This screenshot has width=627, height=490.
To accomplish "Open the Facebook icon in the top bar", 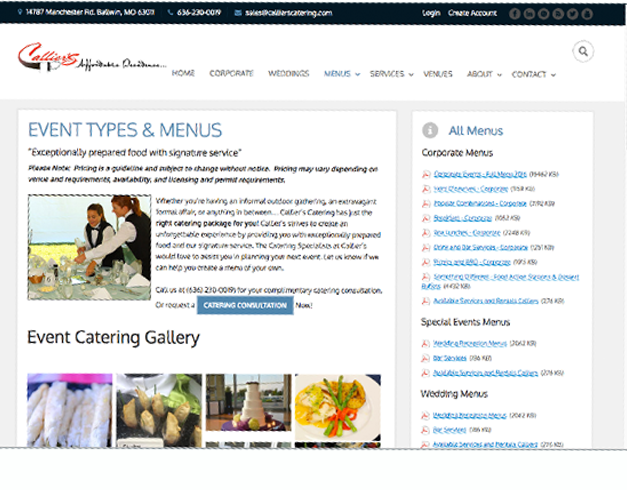I will click(515, 14).
